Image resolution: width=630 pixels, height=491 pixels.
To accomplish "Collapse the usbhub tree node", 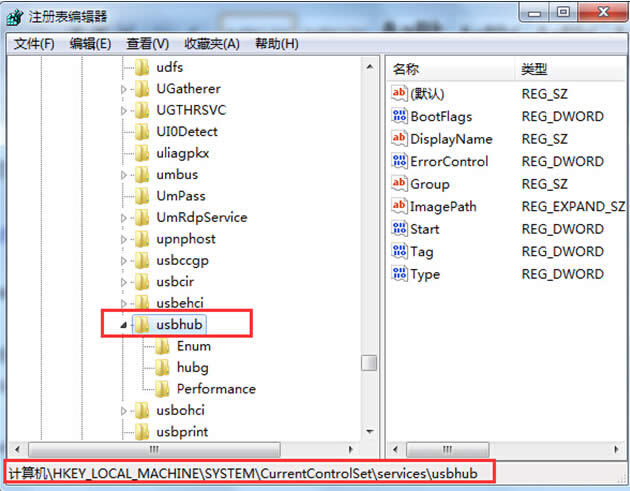I will tap(124, 324).
